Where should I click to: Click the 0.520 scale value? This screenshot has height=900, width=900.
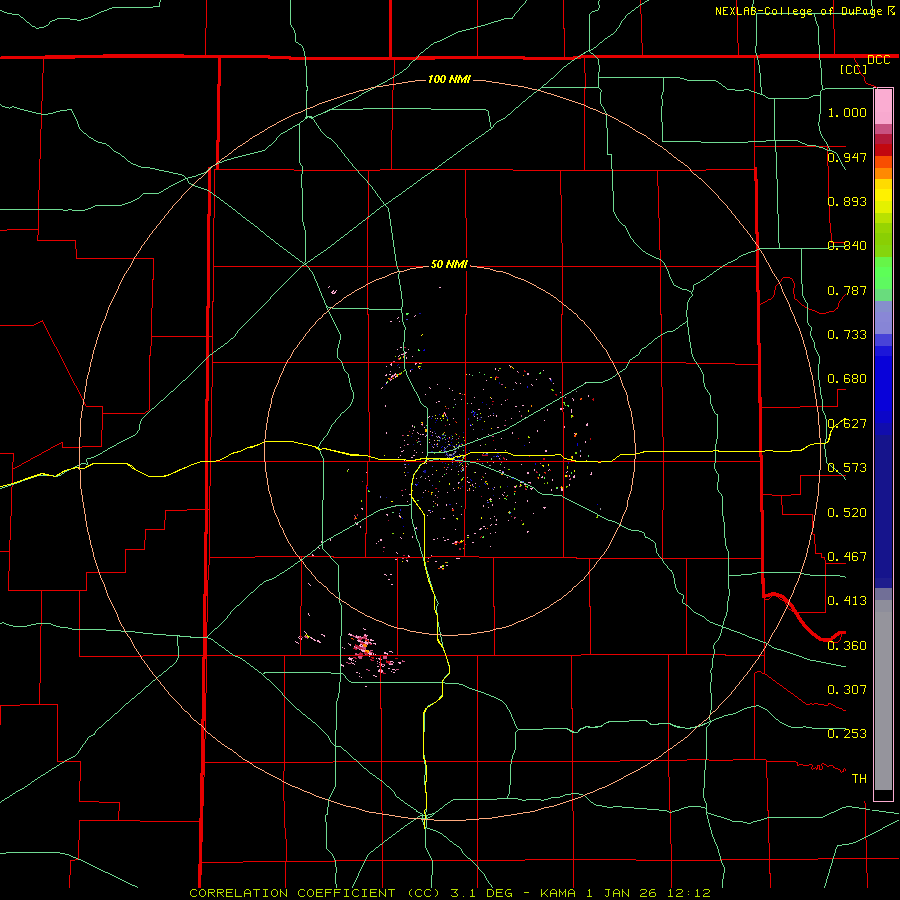click(847, 512)
